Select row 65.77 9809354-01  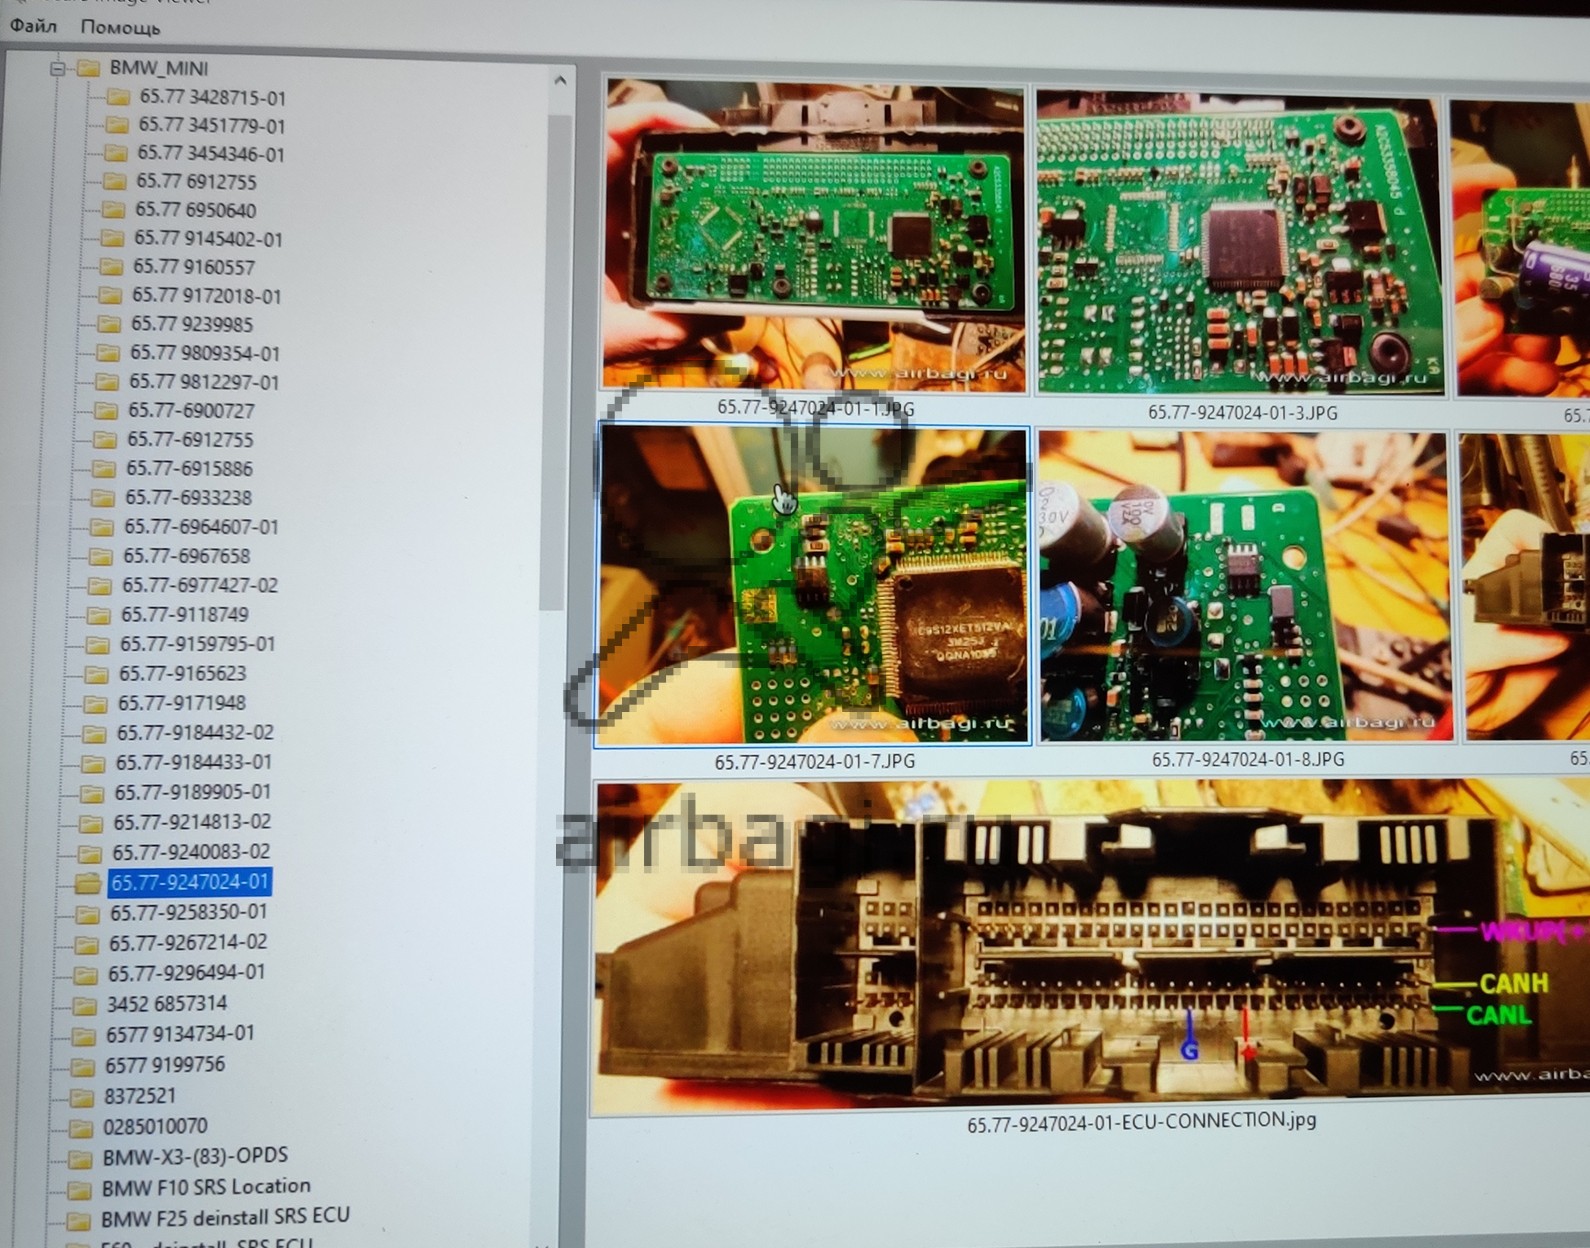[x=205, y=353]
